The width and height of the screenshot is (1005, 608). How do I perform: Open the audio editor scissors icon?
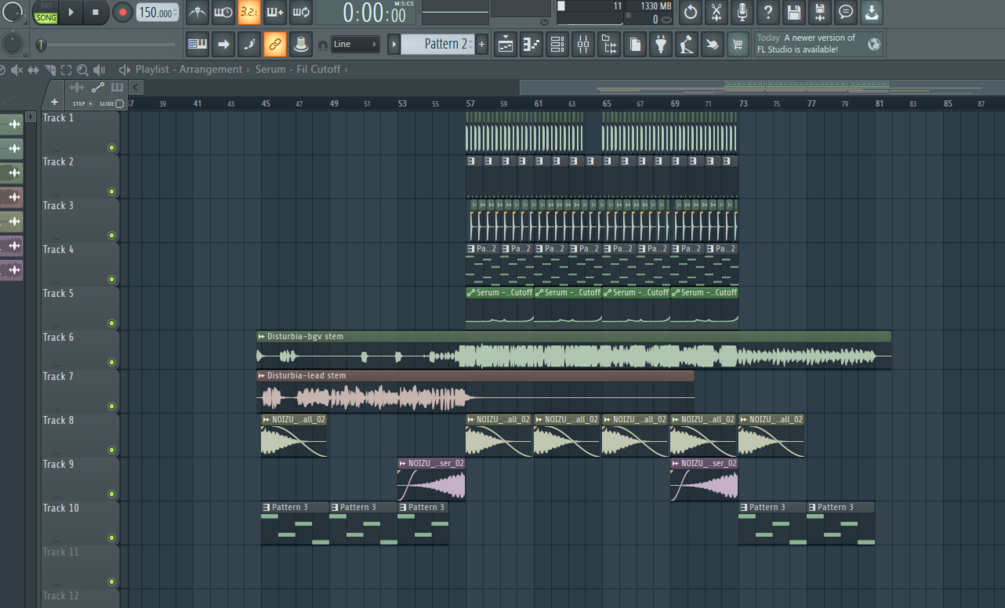pos(716,12)
